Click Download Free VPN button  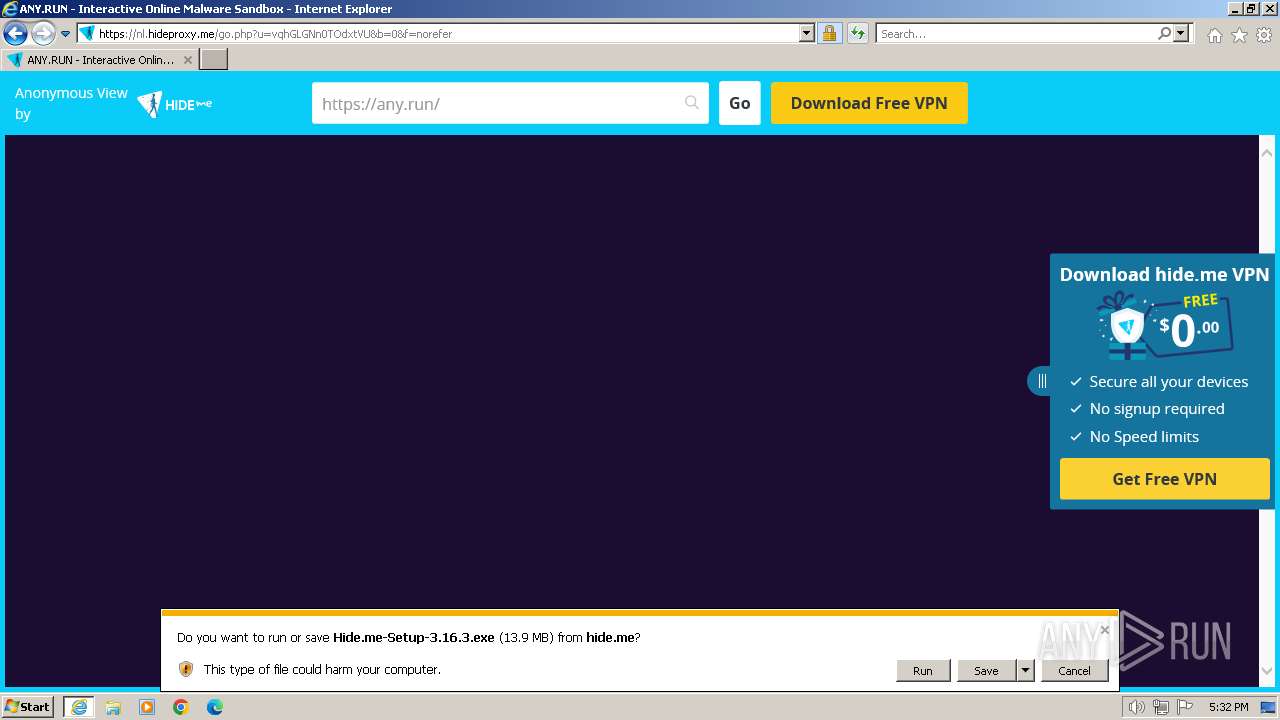tap(869, 103)
